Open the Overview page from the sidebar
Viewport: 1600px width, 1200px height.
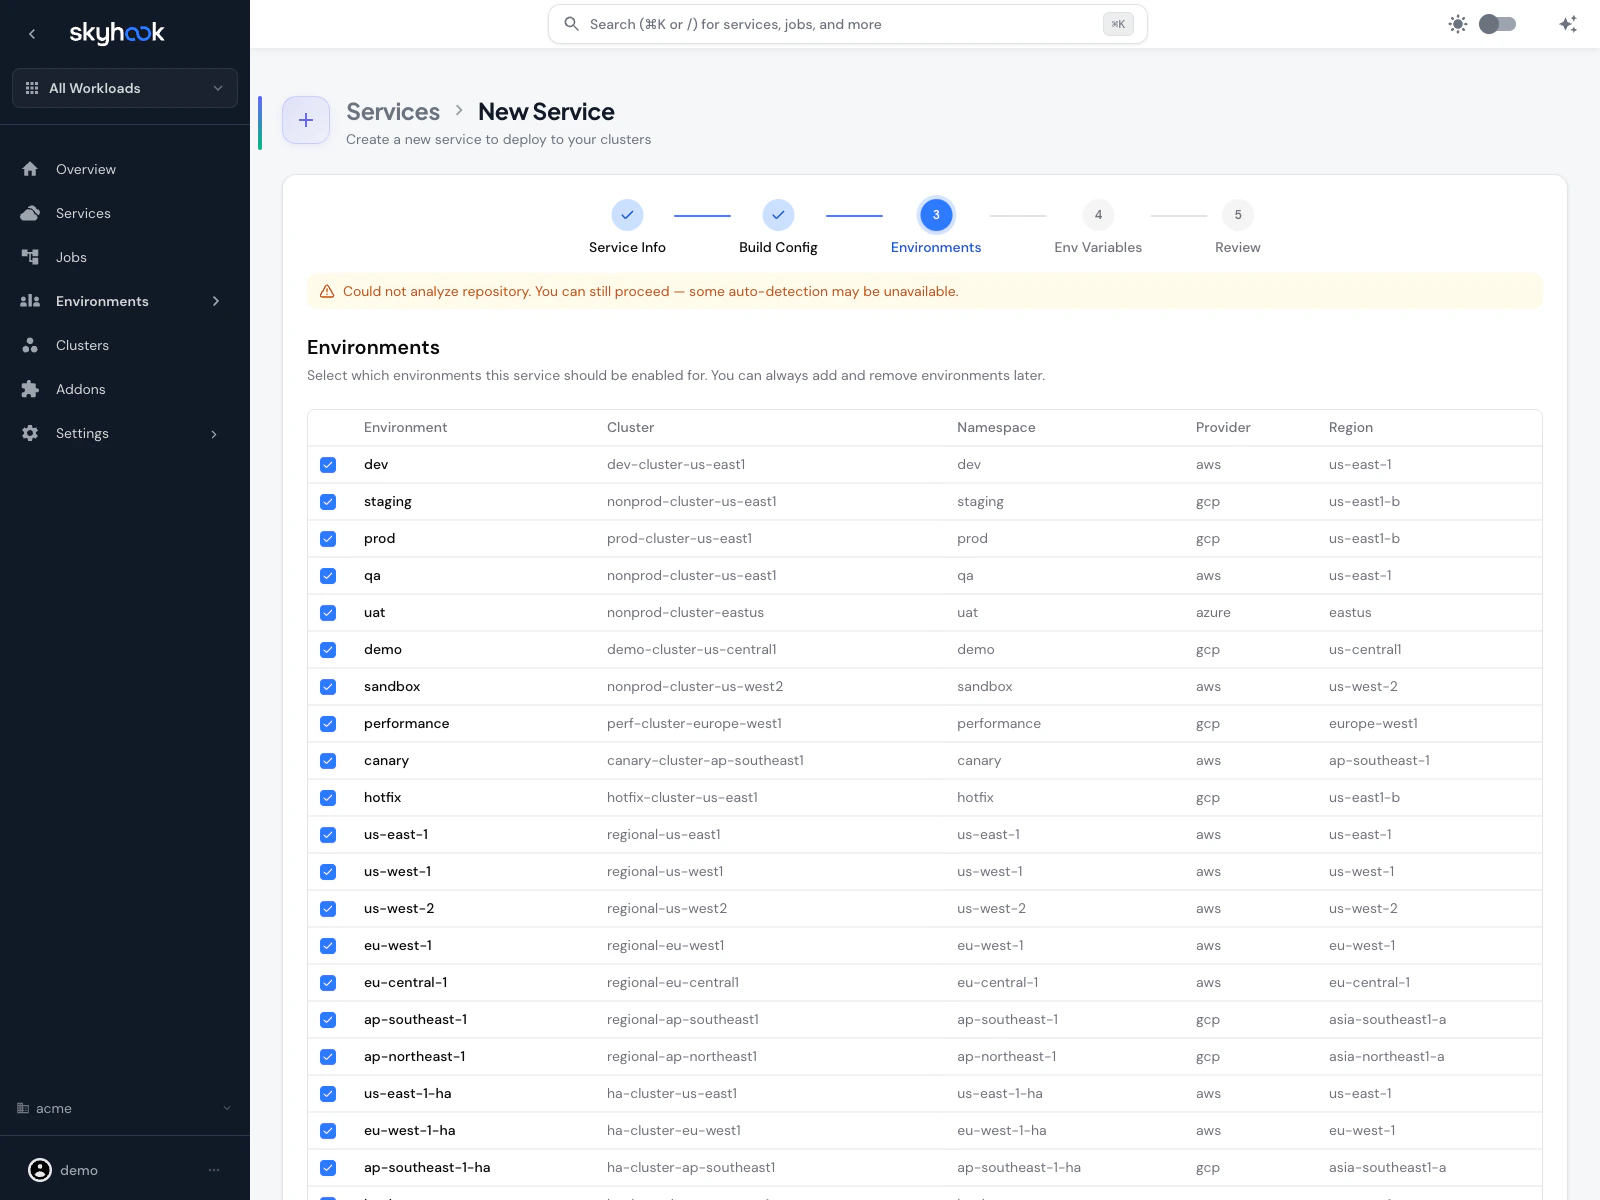[85, 169]
